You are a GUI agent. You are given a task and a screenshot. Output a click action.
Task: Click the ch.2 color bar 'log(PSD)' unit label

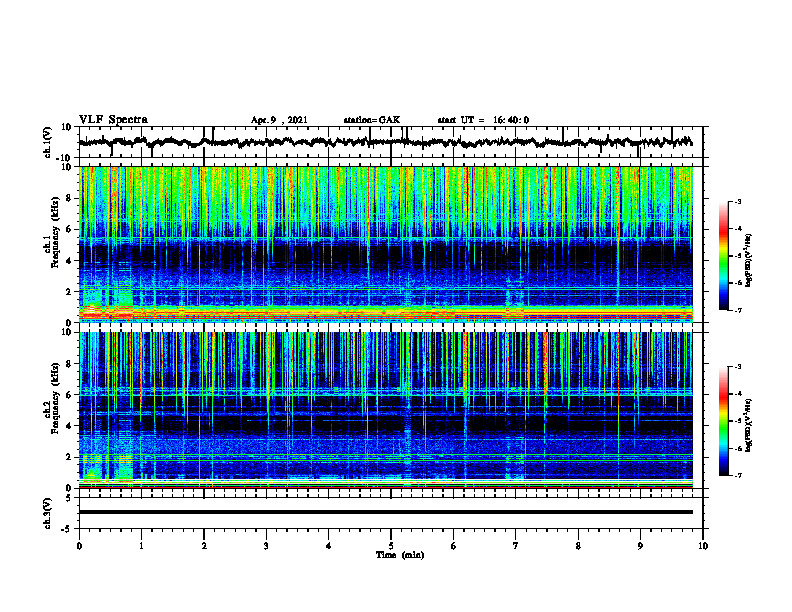pyautogui.click(x=749, y=426)
